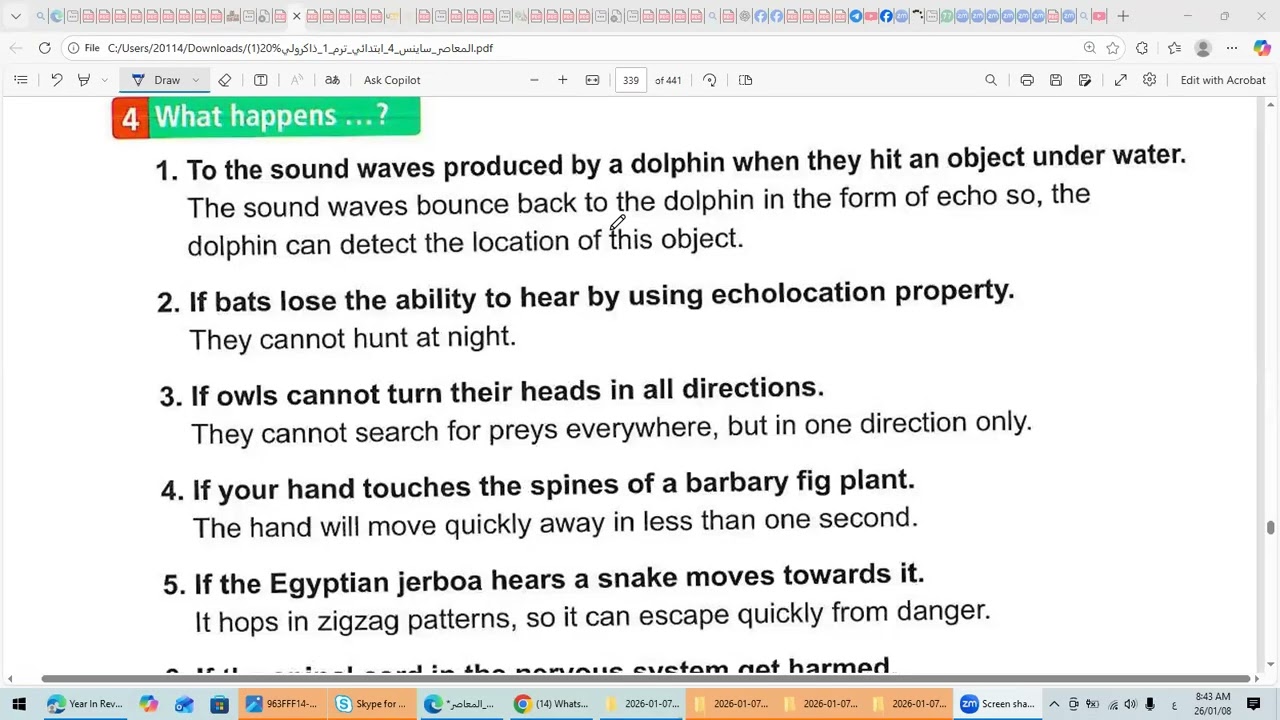Open the Highlight tool color dropdown
Image resolution: width=1280 pixels, height=720 pixels.
(x=104, y=80)
